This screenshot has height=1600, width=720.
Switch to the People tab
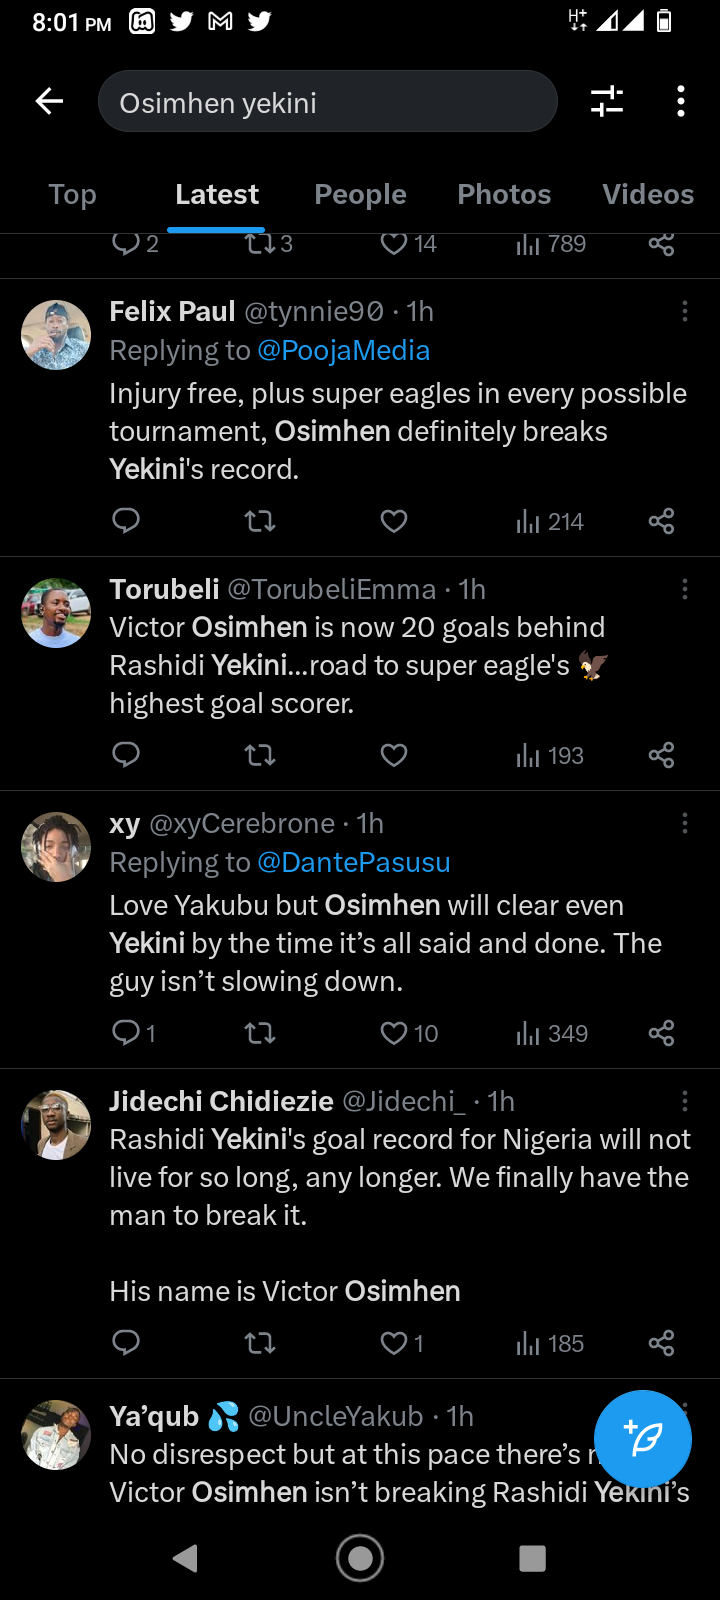(x=360, y=195)
